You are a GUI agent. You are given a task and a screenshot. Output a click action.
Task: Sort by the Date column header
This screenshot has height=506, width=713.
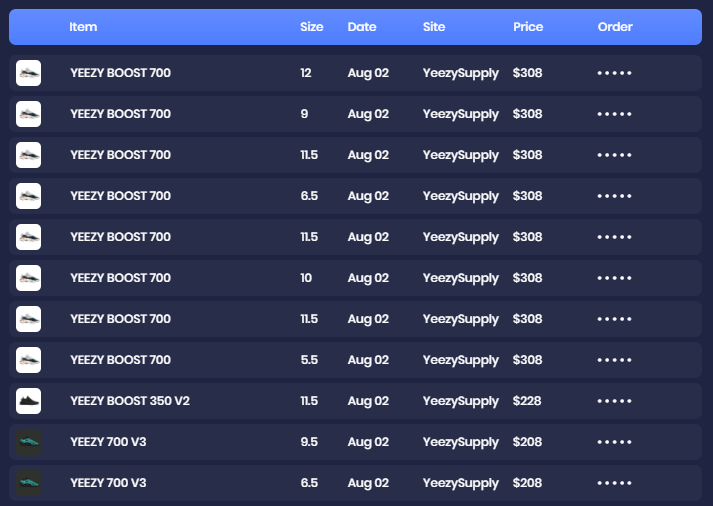tap(362, 27)
